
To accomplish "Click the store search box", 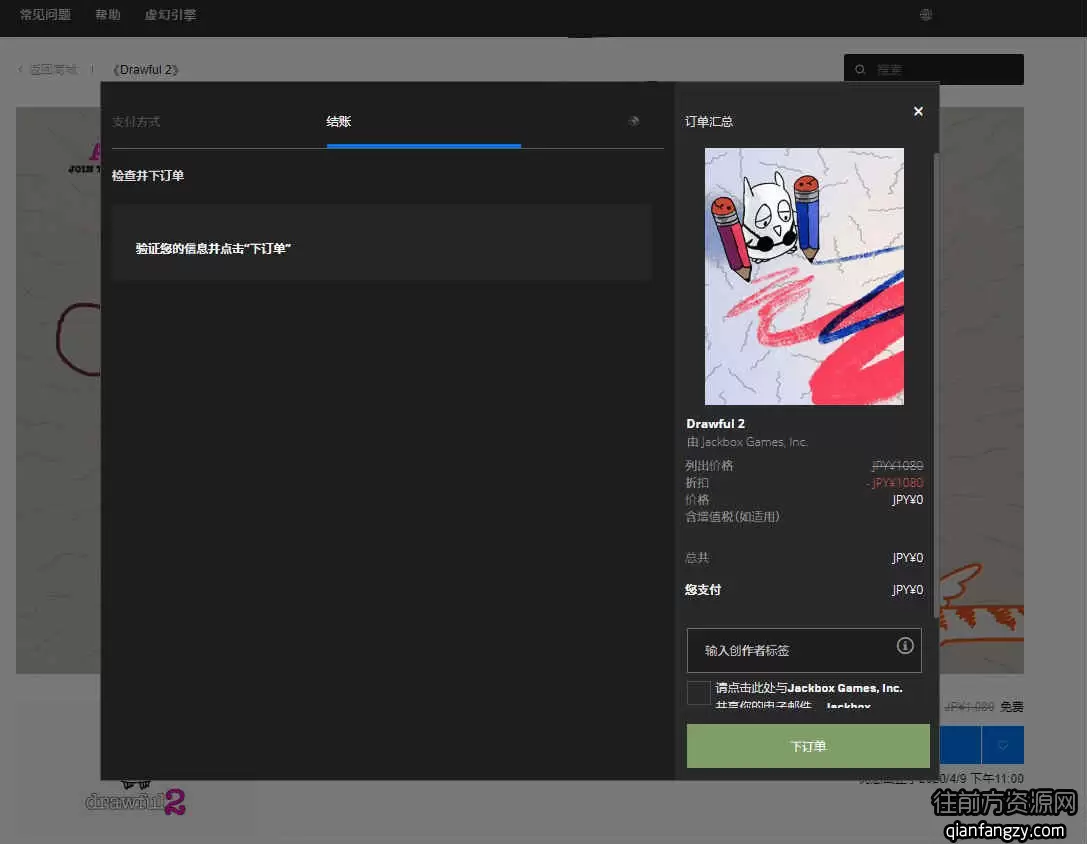I will click(934, 69).
